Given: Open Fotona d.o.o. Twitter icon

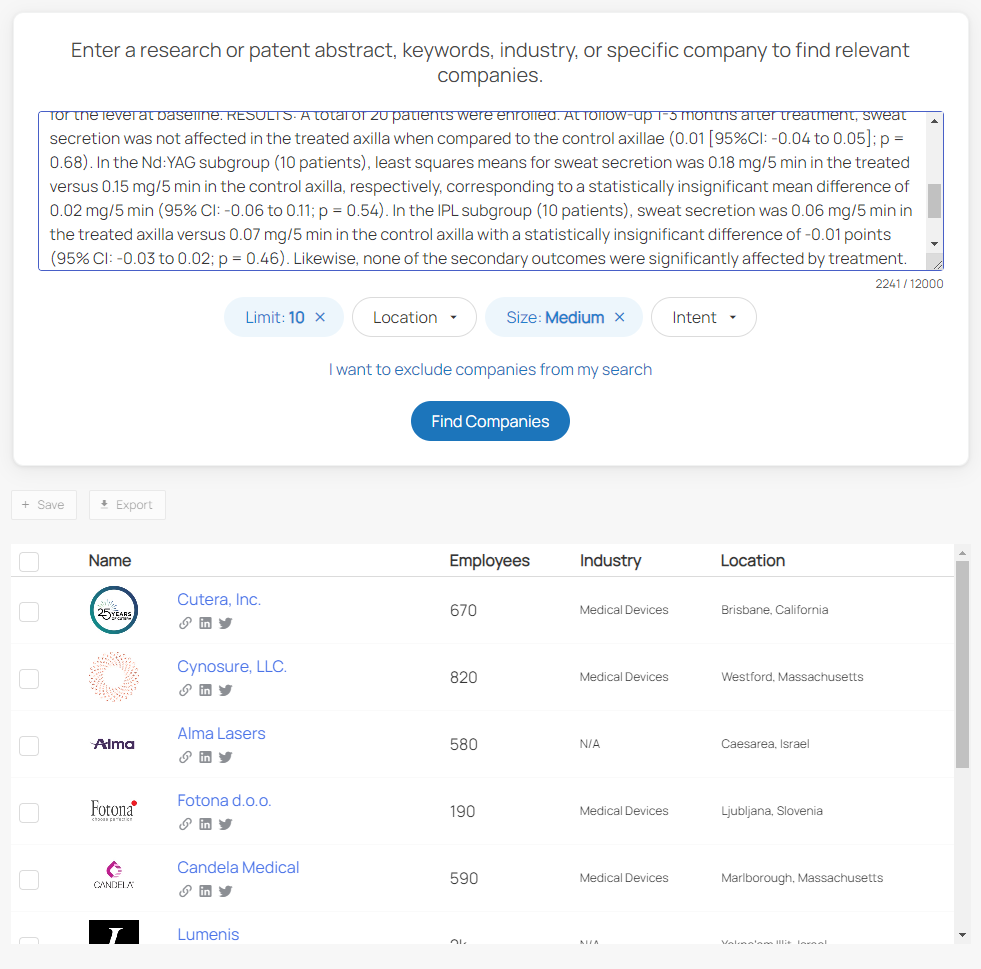Looking at the screenshot, I should point(226,824).
